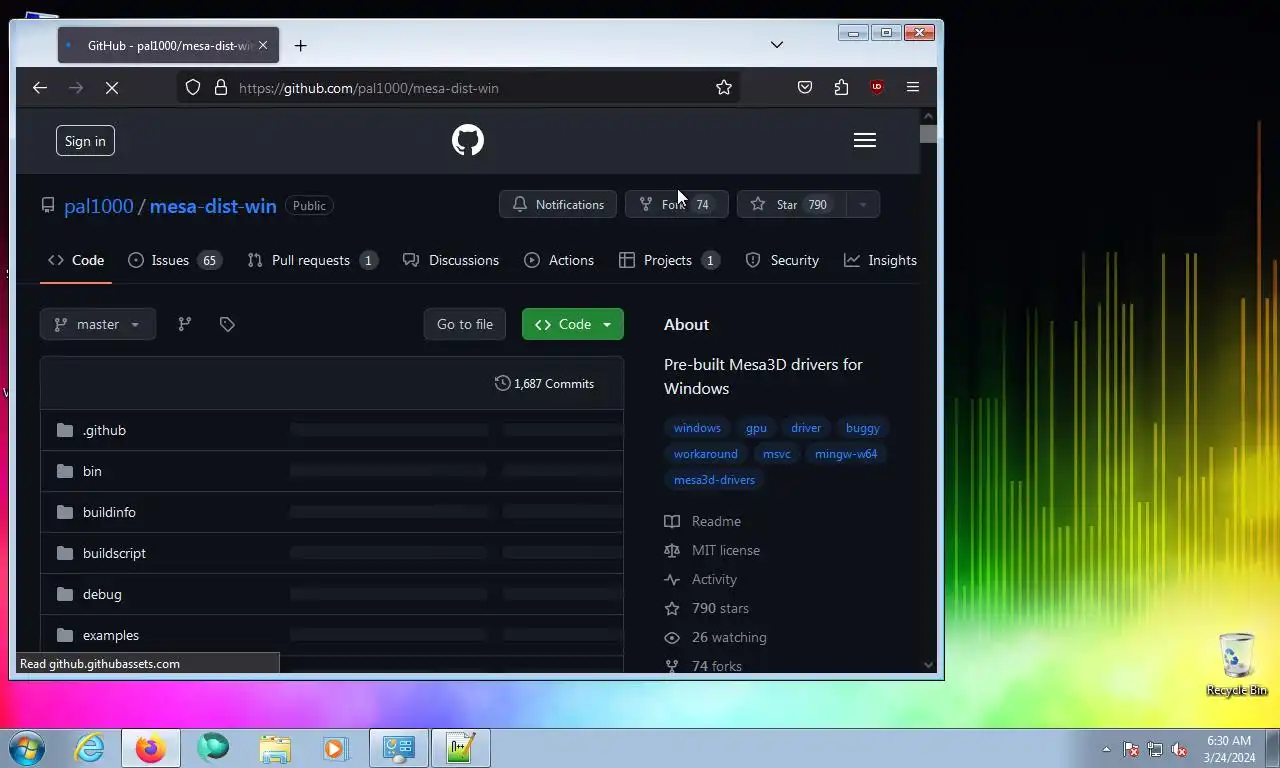Click the pal1000 owner link

[x=99, y=206]
